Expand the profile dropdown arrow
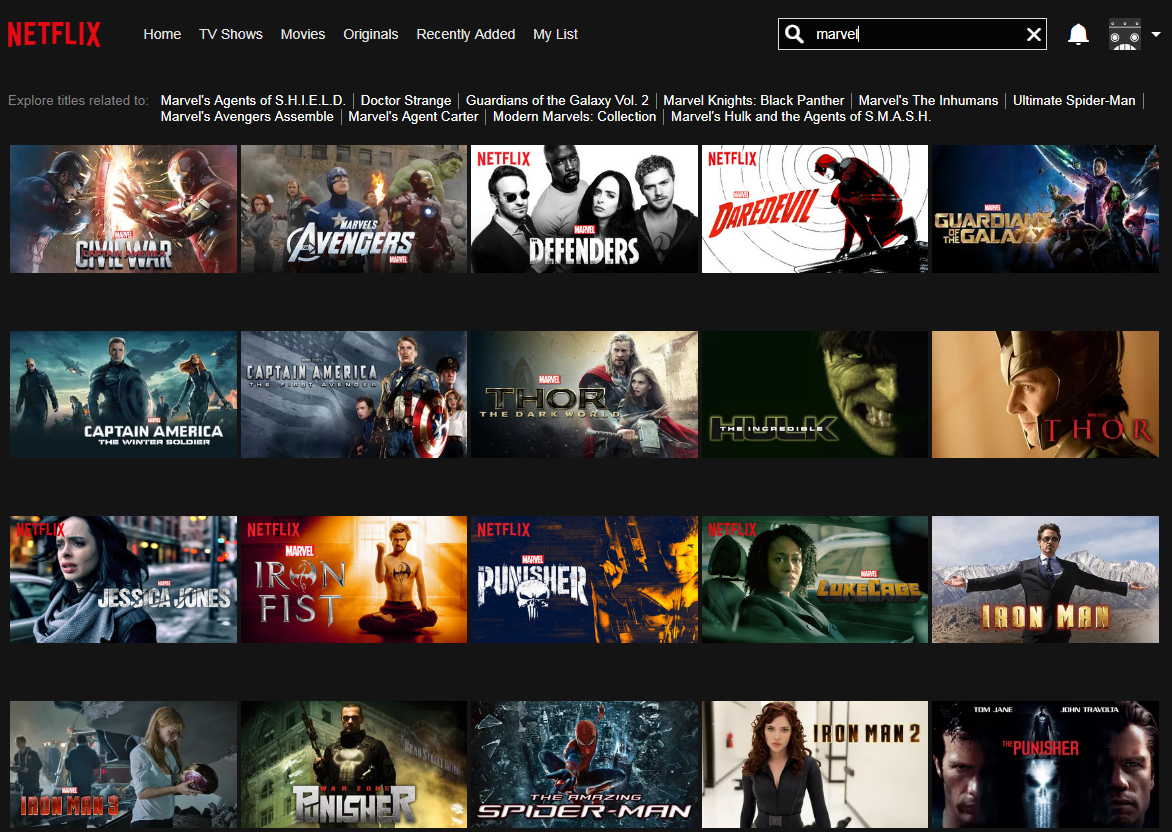This screenshot has width=1172, height=832. pyautogui.click(x=1156, y=34)
